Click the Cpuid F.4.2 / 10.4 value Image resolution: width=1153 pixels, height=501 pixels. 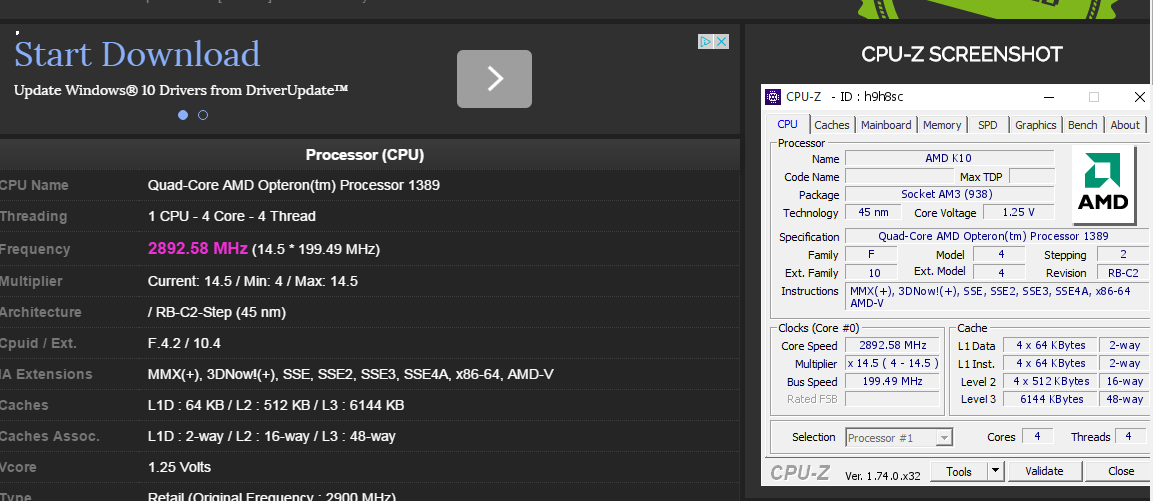185,344
